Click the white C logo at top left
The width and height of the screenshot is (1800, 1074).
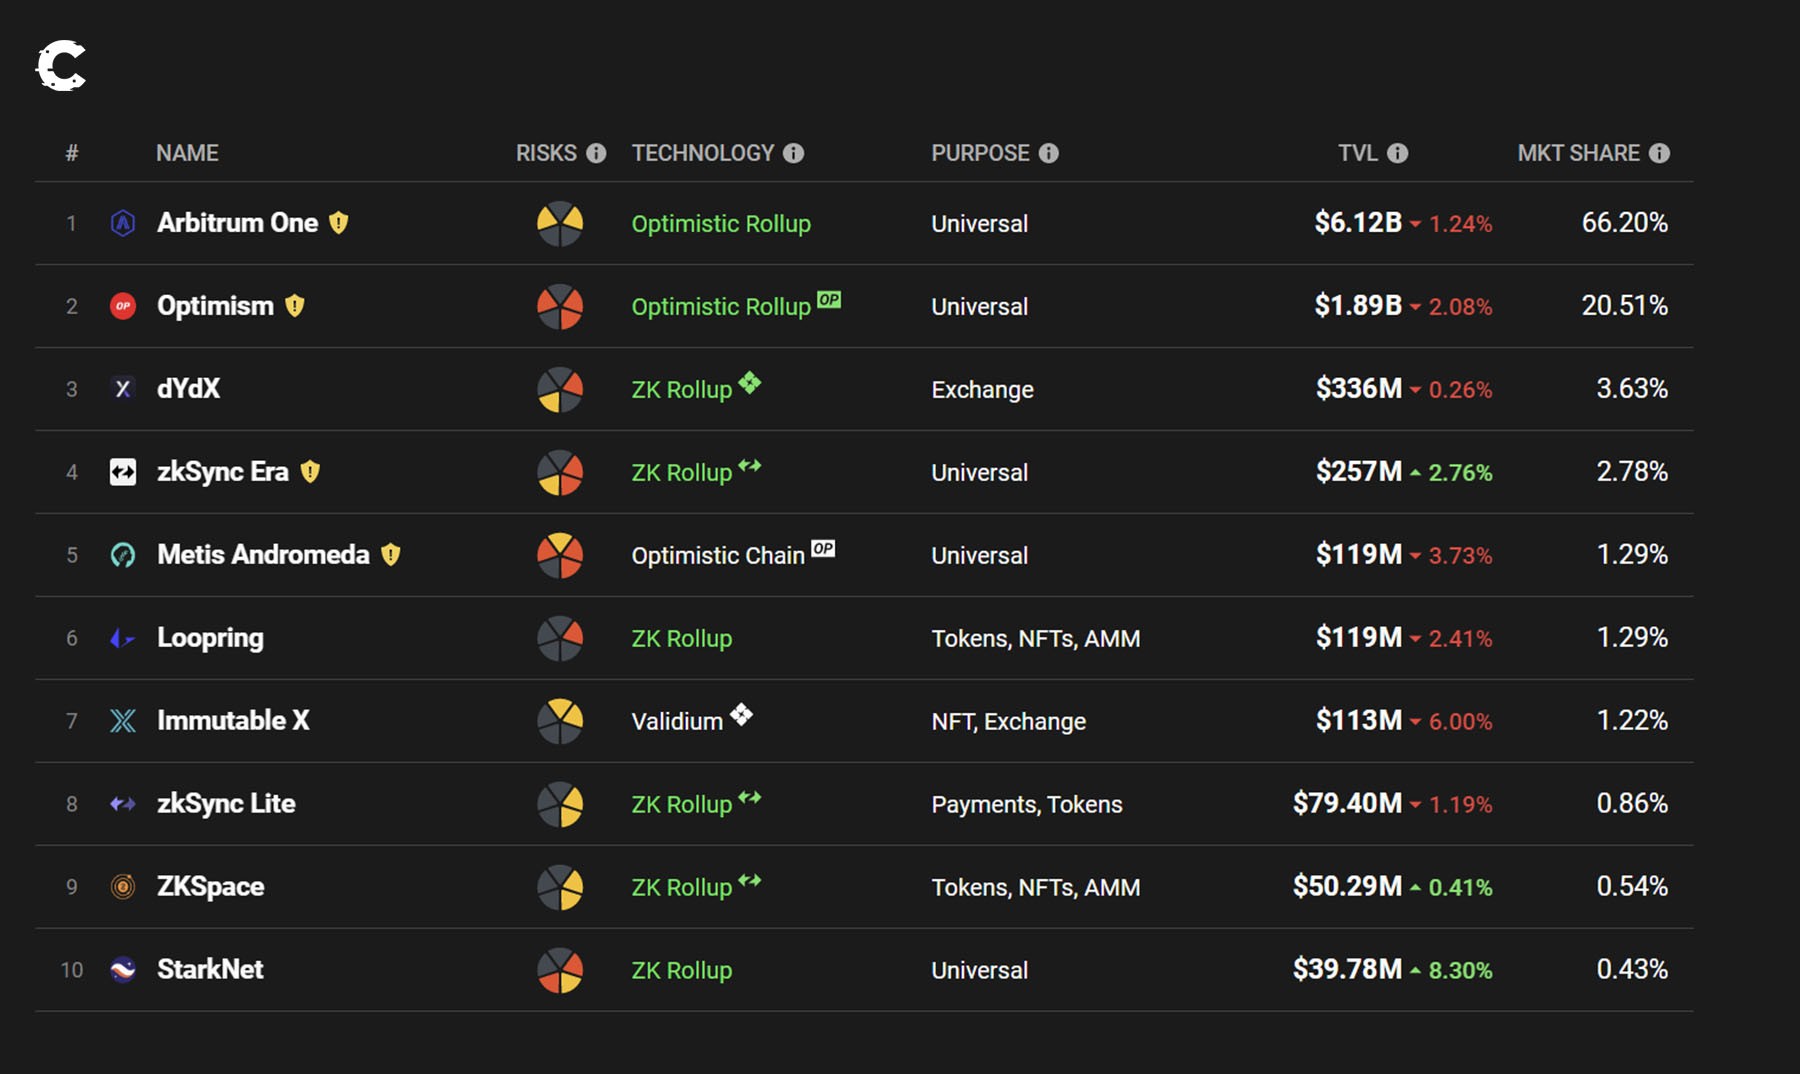pos(61,66)
